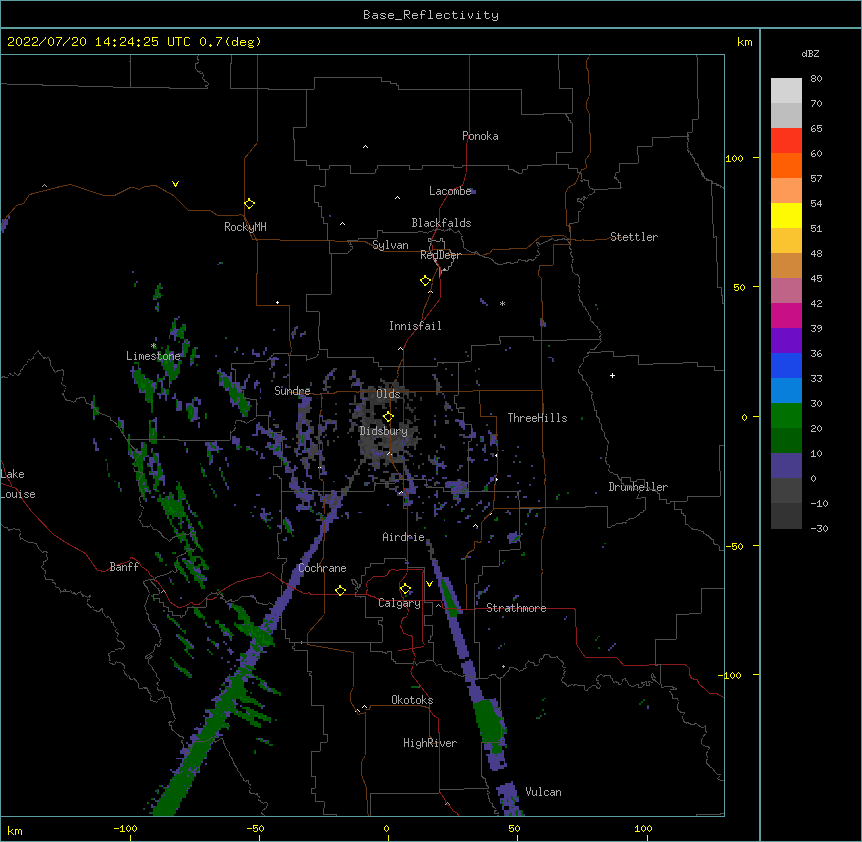Click the Lake Louise label
The width and height of the screenshot is (862, 842).
(18, 484)
